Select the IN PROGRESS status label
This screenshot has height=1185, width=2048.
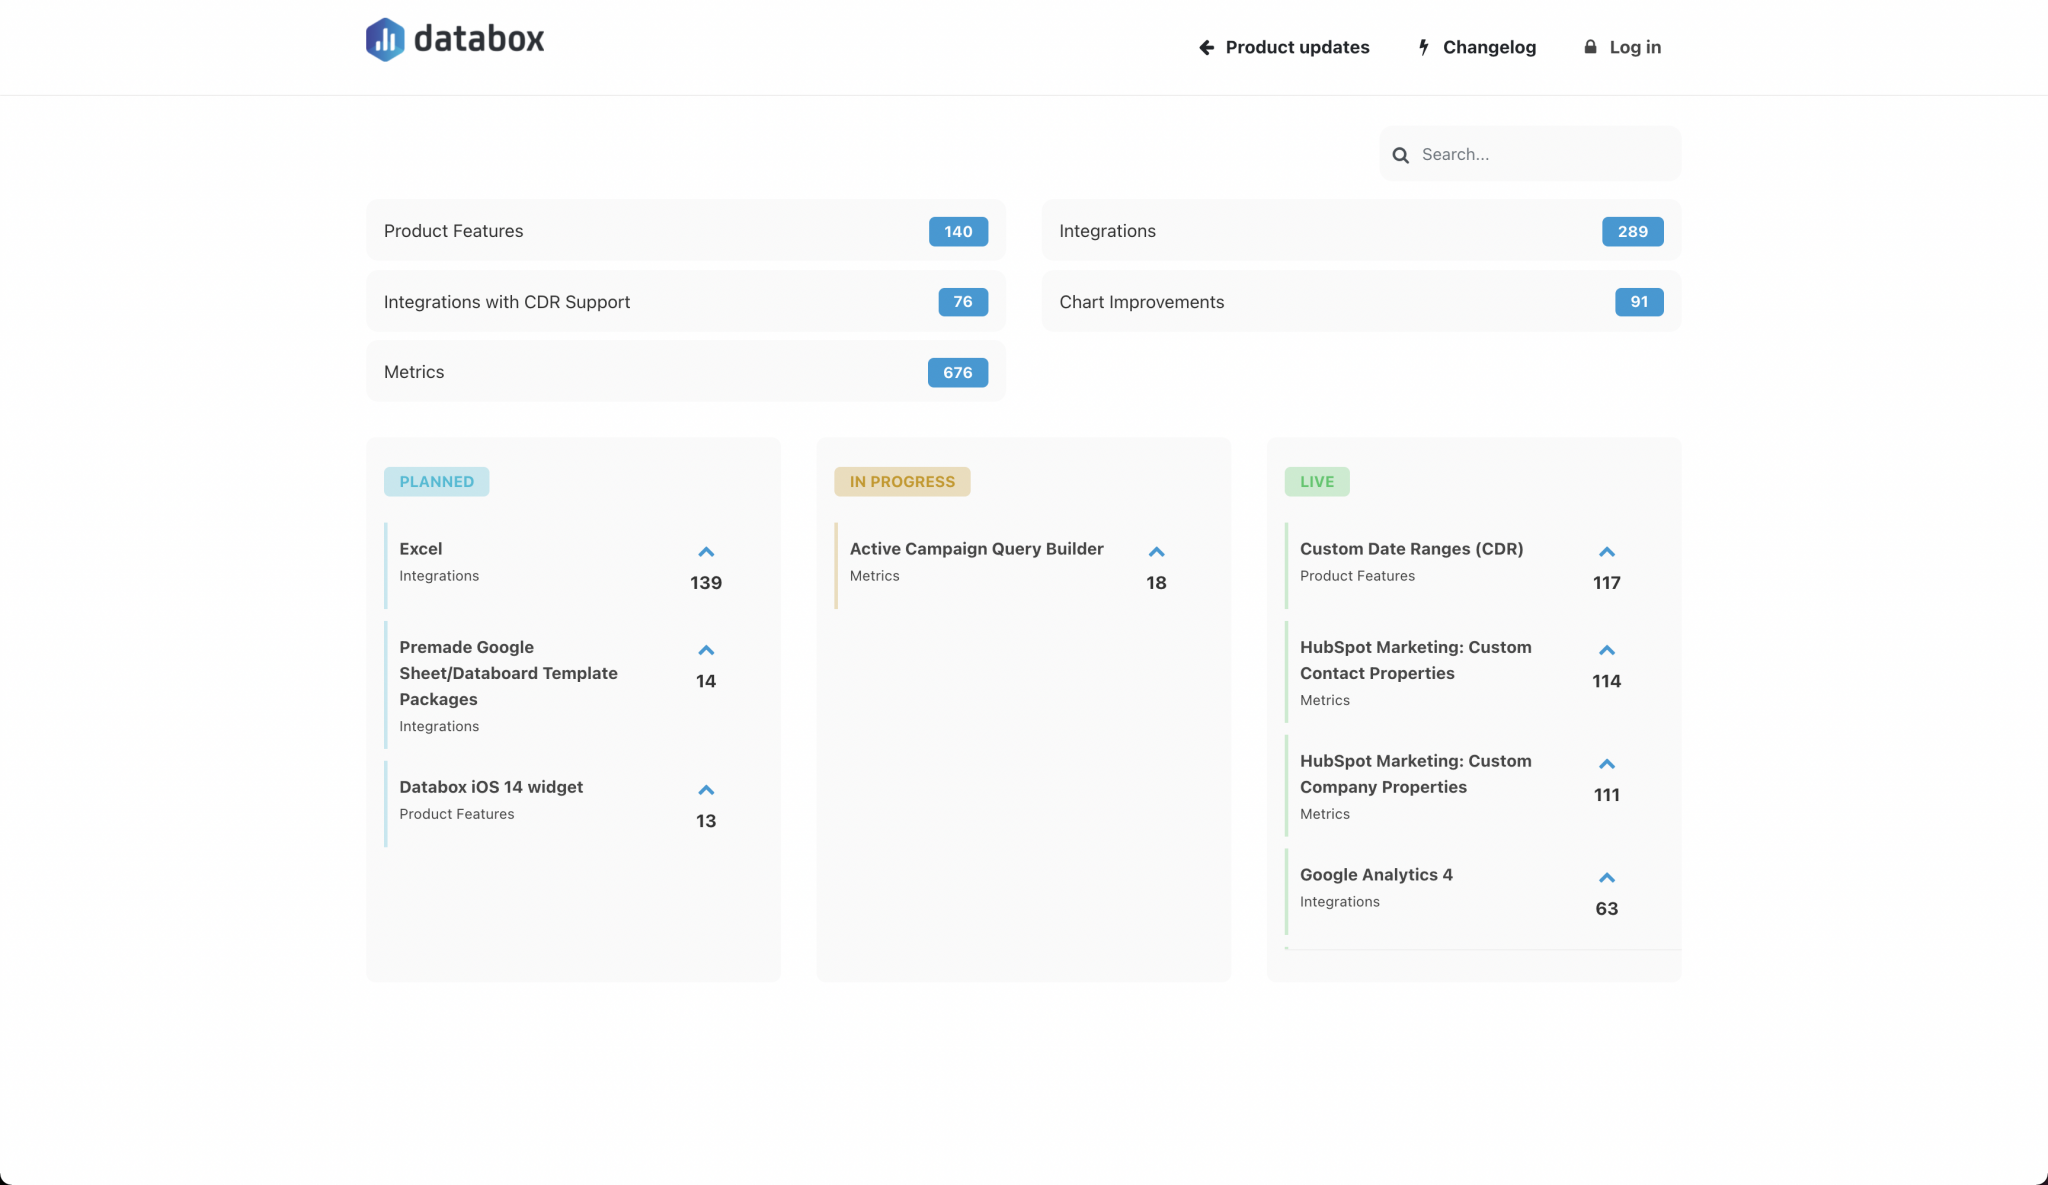902,481
